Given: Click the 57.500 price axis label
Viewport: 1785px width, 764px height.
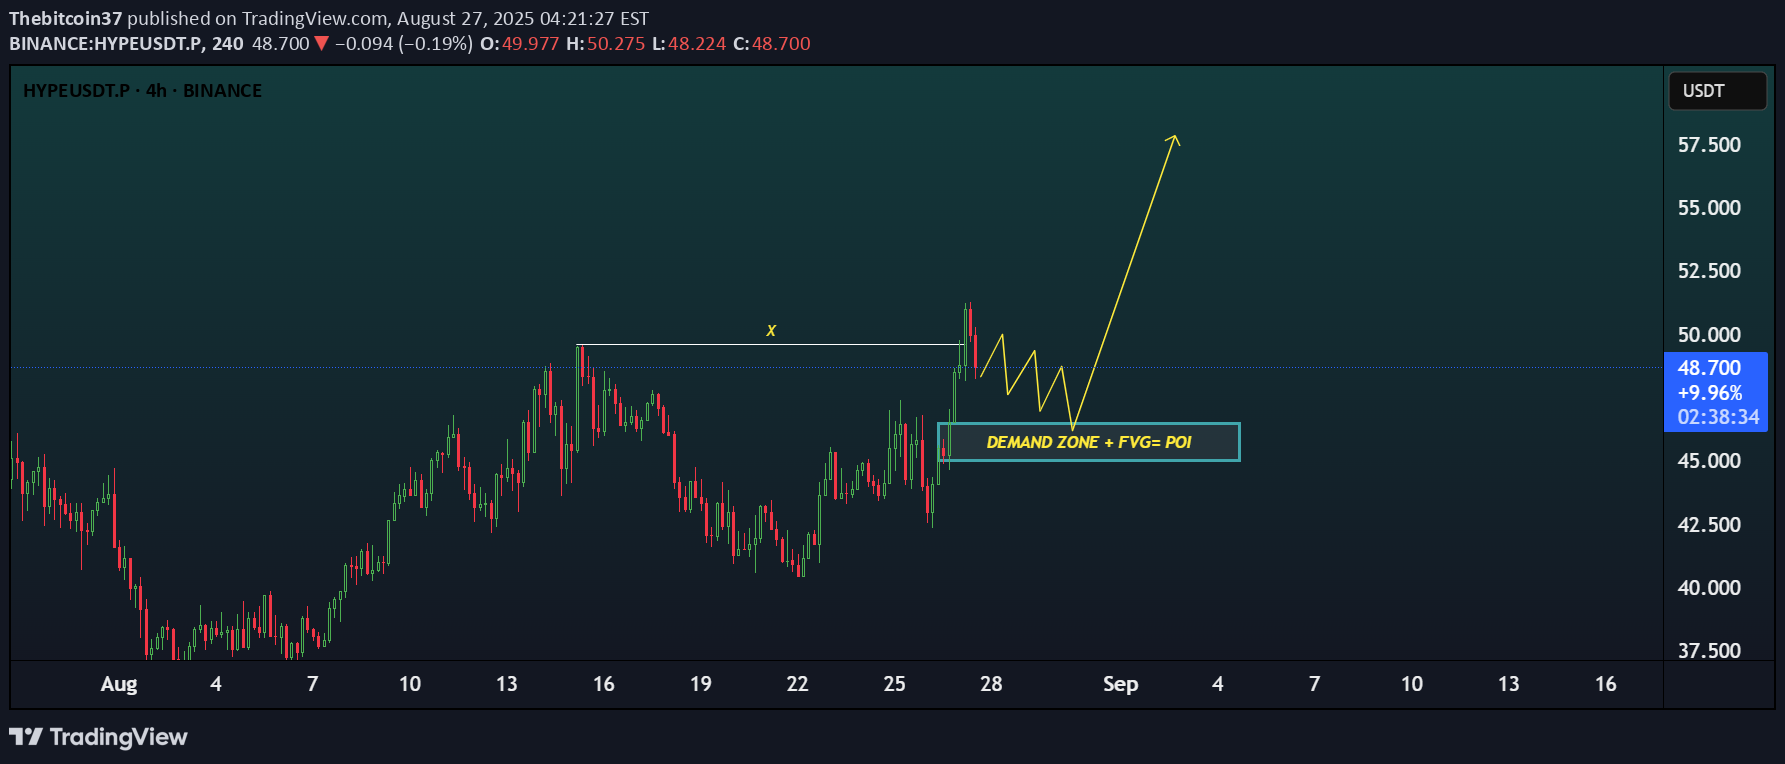Looking at the screenshot, I should tap(1709, 145).
